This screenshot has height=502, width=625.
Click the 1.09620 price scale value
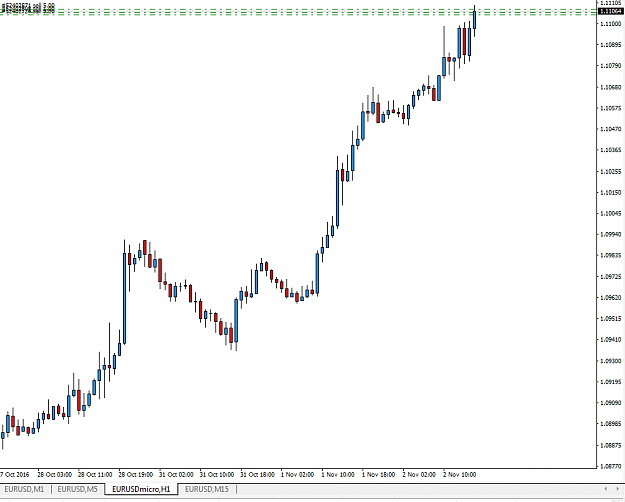(x=611, y=297)
